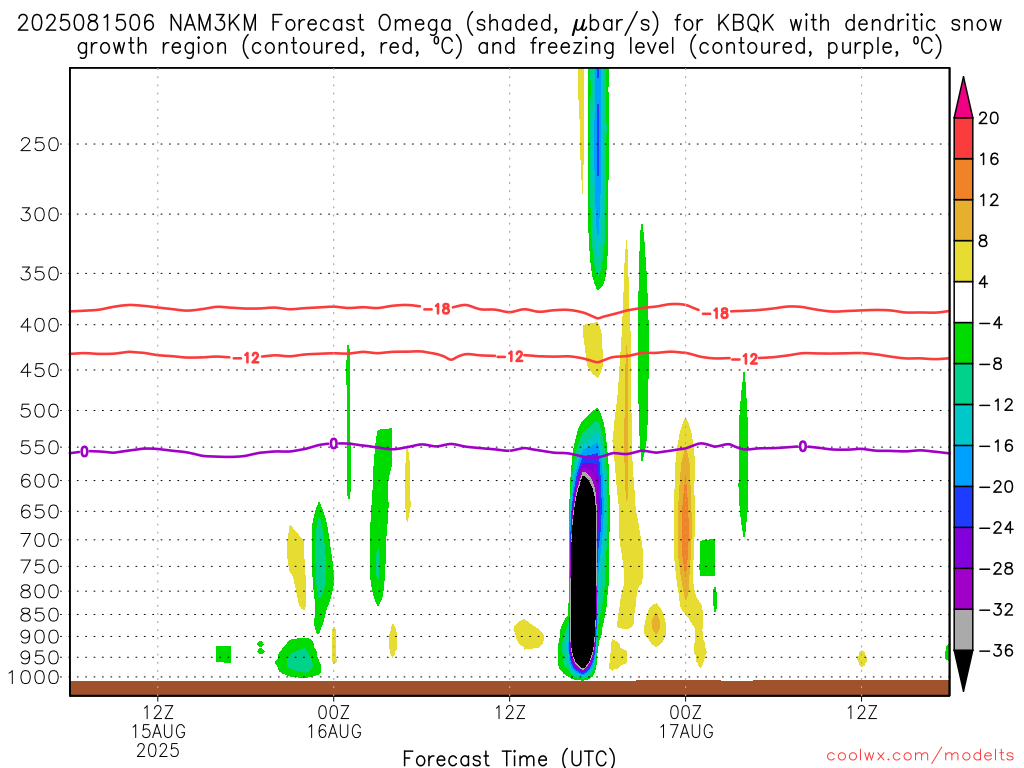Click the 400 pressure level label
The image size is (1024, 768).
(40, 325)
